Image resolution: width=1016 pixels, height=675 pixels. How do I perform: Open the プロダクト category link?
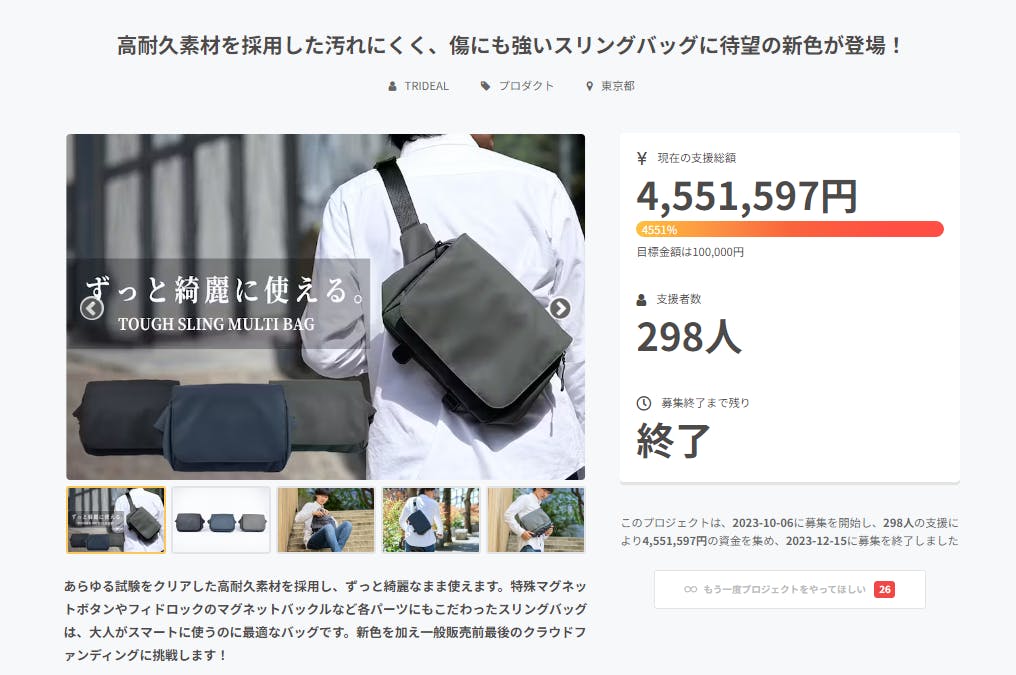click(x=526, y=86)
